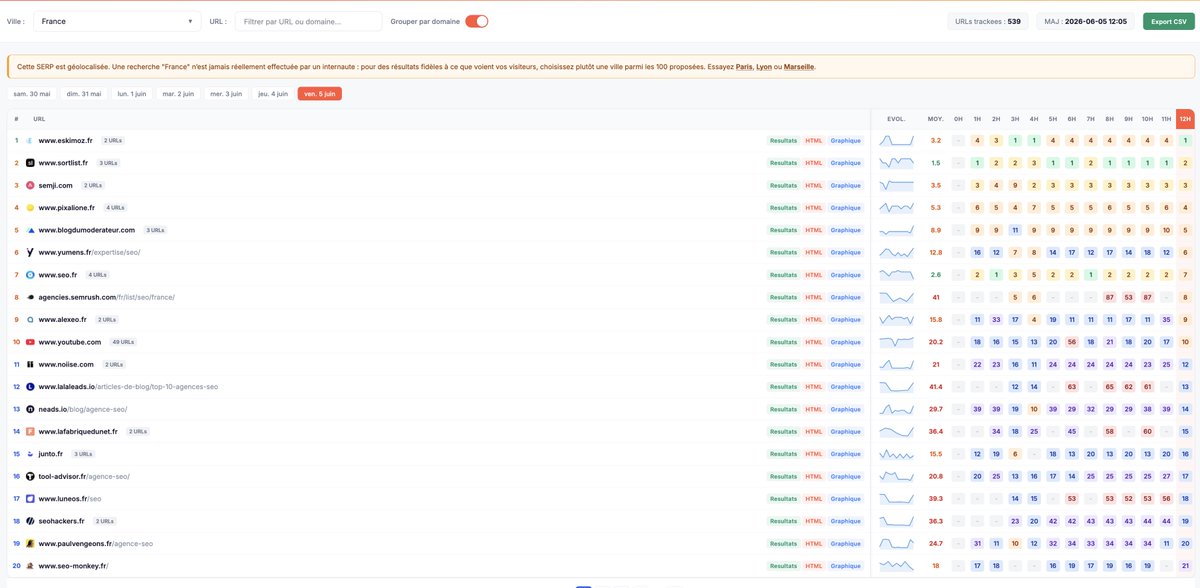Select the dim. 31 mai date tab
The width and height of the screenshot is (1200, 588).
[x=83, y=94]
